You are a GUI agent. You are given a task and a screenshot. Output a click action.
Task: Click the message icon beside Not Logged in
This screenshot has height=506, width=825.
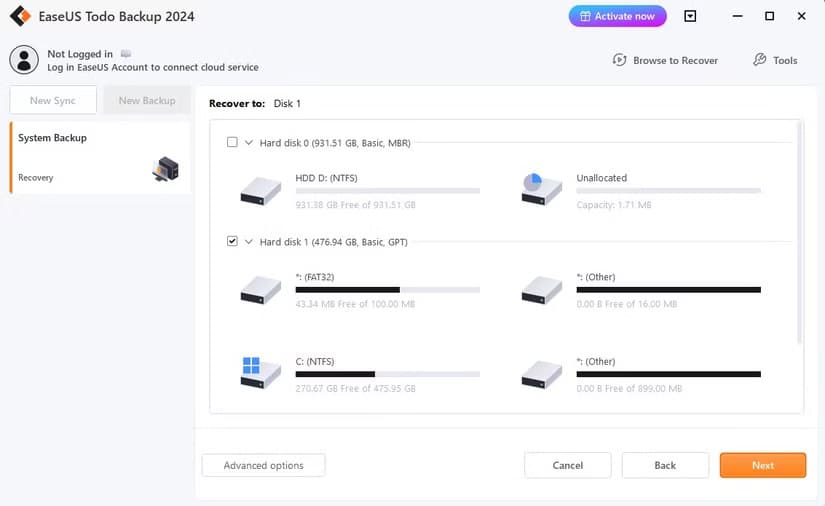pyautogui.click(x=126, y=54)
